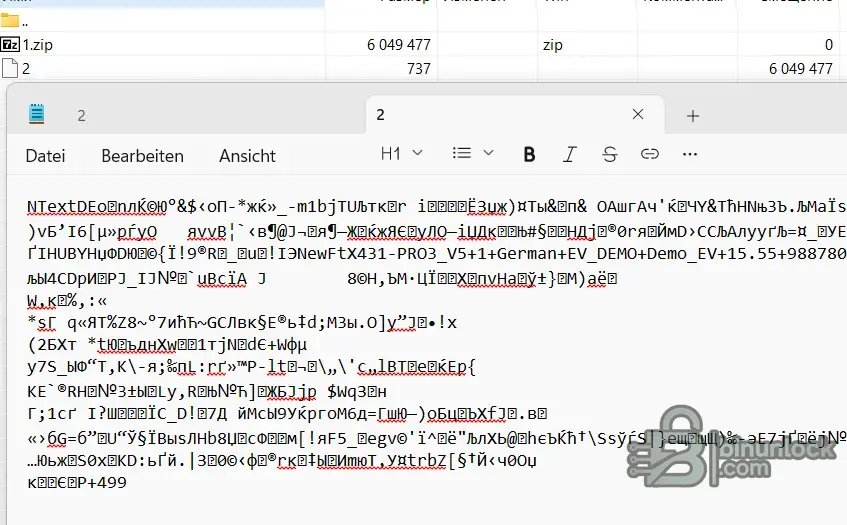Insert a link with the link icon
The height and width of the screenshot is (525, 847).
(650, 154)
